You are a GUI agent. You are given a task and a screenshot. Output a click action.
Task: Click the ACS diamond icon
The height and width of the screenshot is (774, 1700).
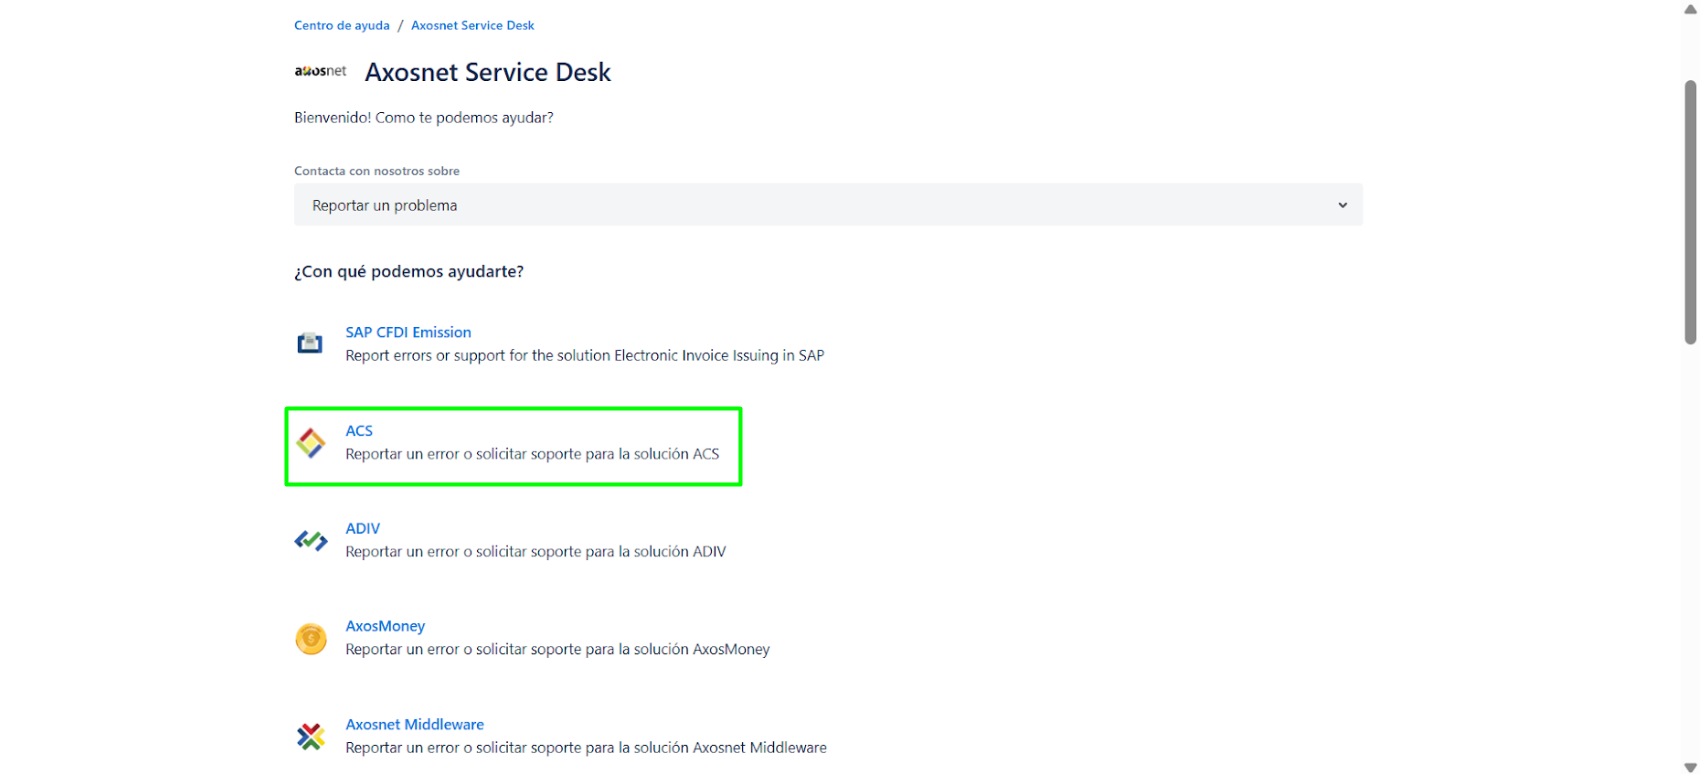point(311,443)
